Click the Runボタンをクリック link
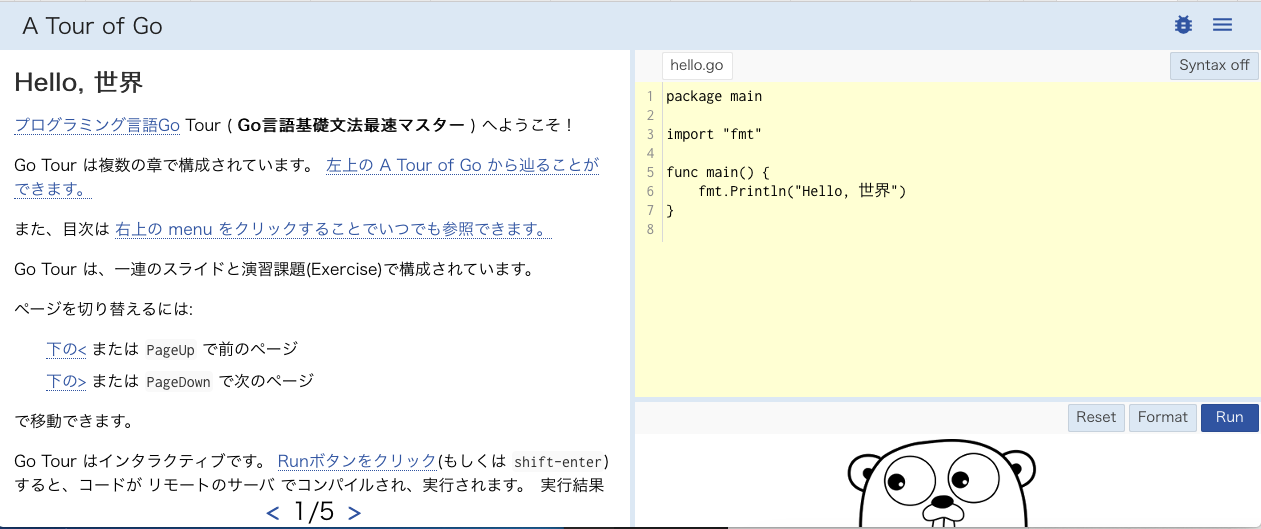The width and height of the screenshot is (1261, 529). (x=357, y=461)
